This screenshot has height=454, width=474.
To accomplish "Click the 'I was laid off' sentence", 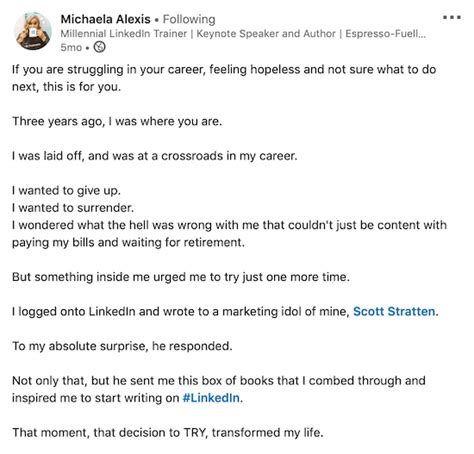I will coord(154,156).
